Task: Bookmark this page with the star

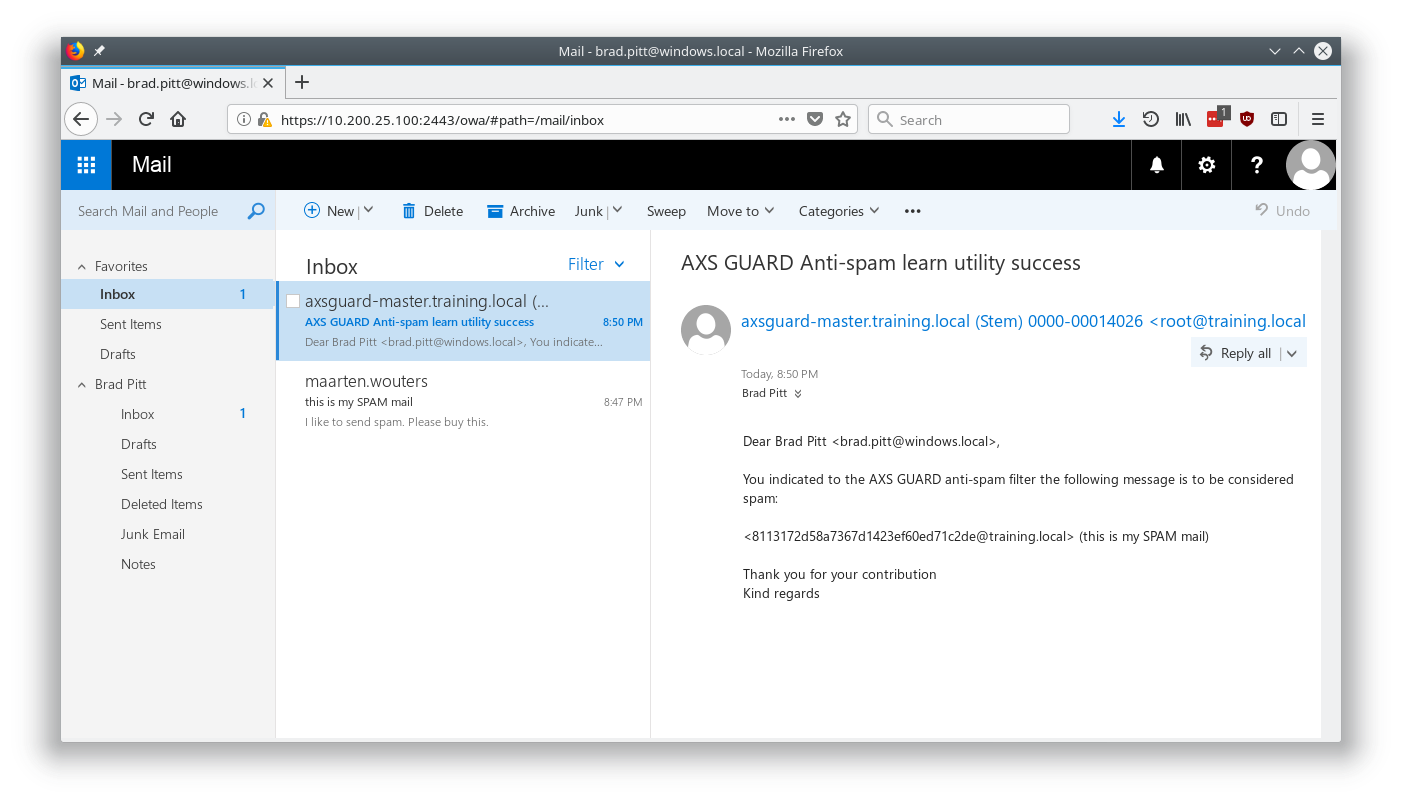Action: (x=843, y=120)
